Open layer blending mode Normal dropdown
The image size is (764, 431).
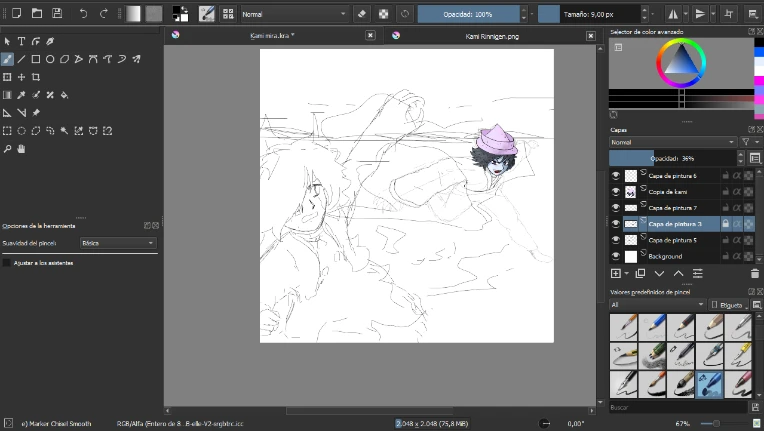point(672,142)
